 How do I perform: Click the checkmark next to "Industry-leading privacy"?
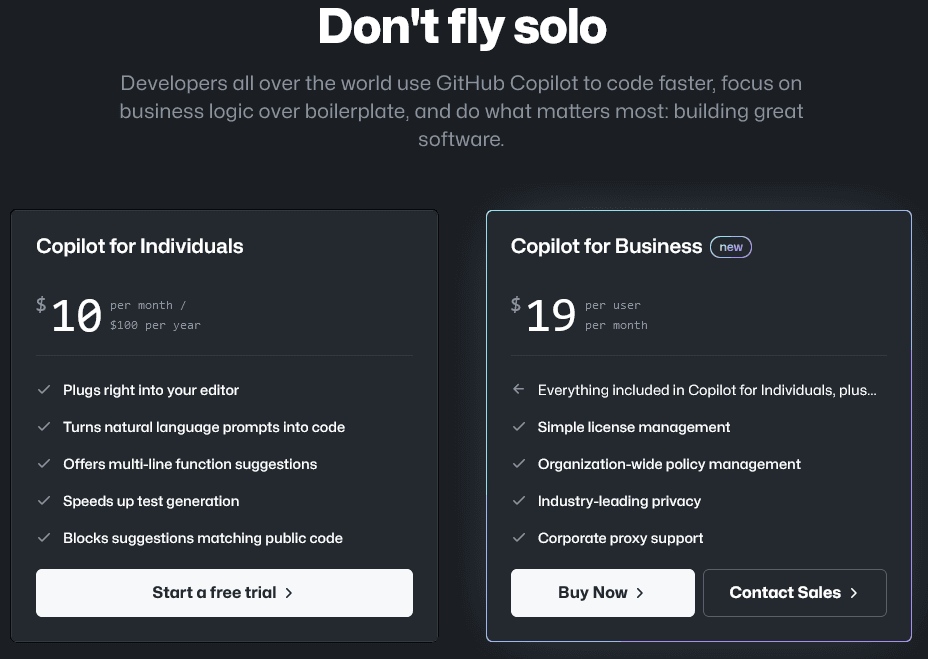point(519,501)
